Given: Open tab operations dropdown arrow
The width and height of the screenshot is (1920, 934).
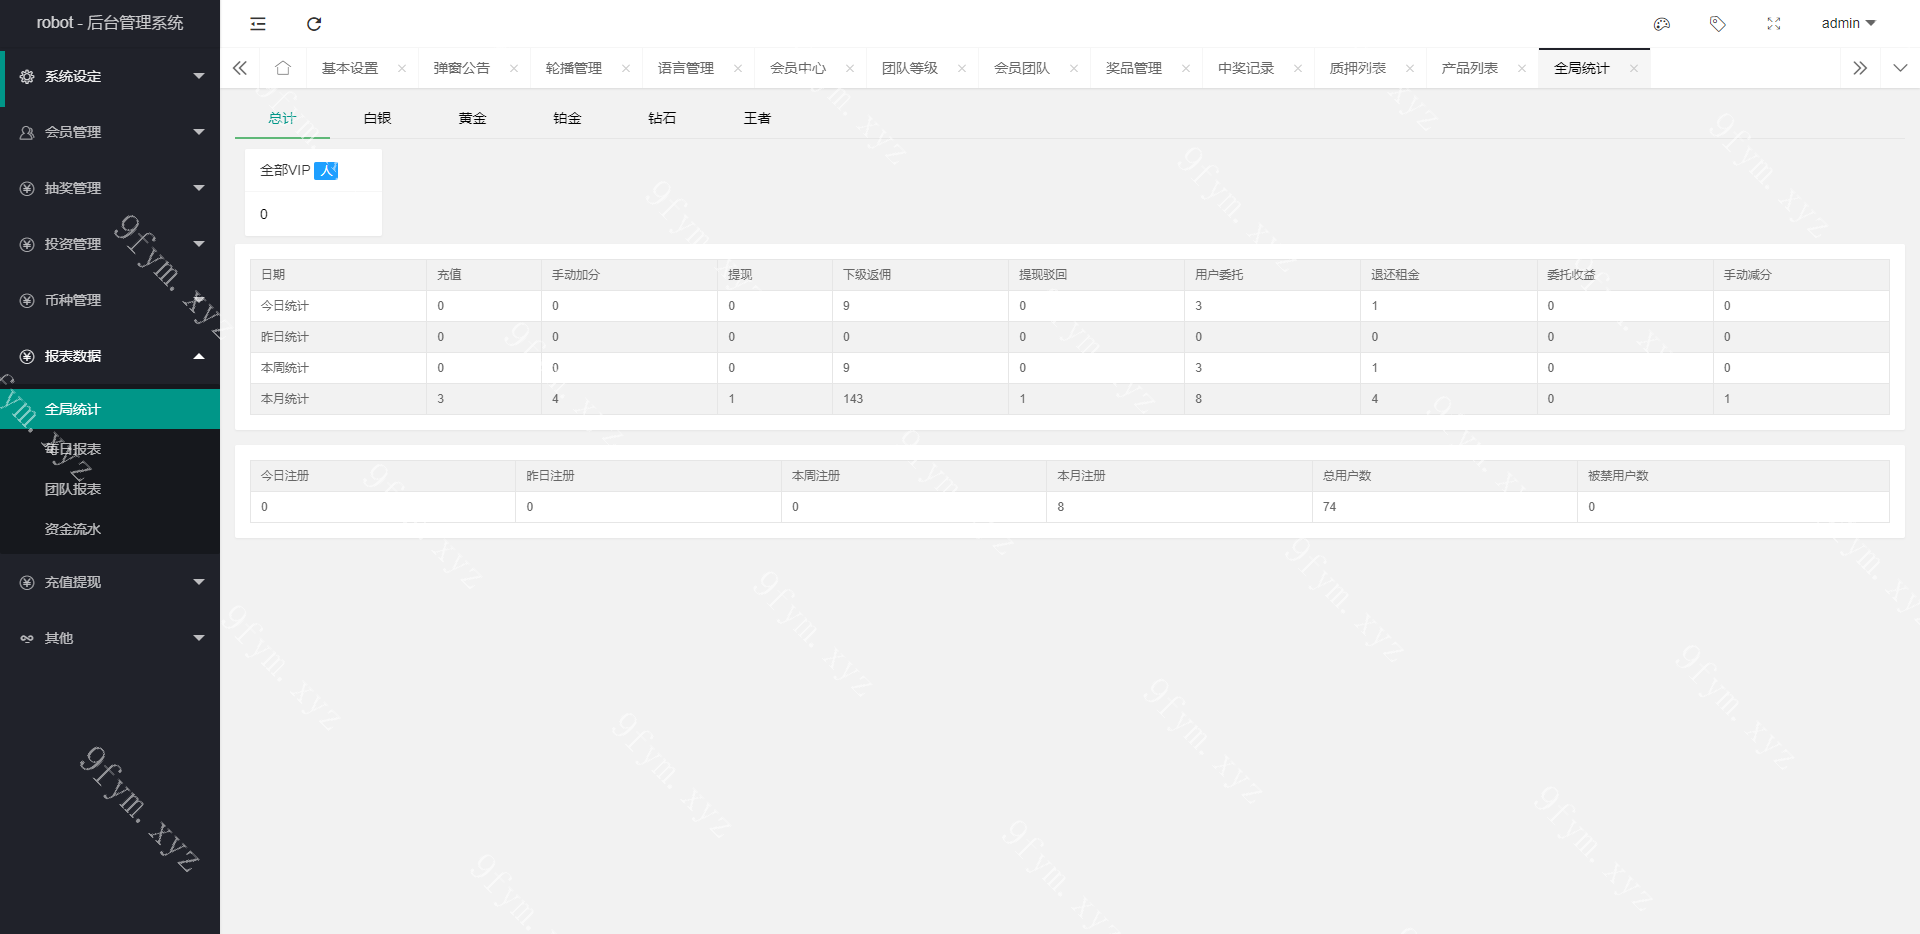Looking at the screenshot, I should 1900,68.
